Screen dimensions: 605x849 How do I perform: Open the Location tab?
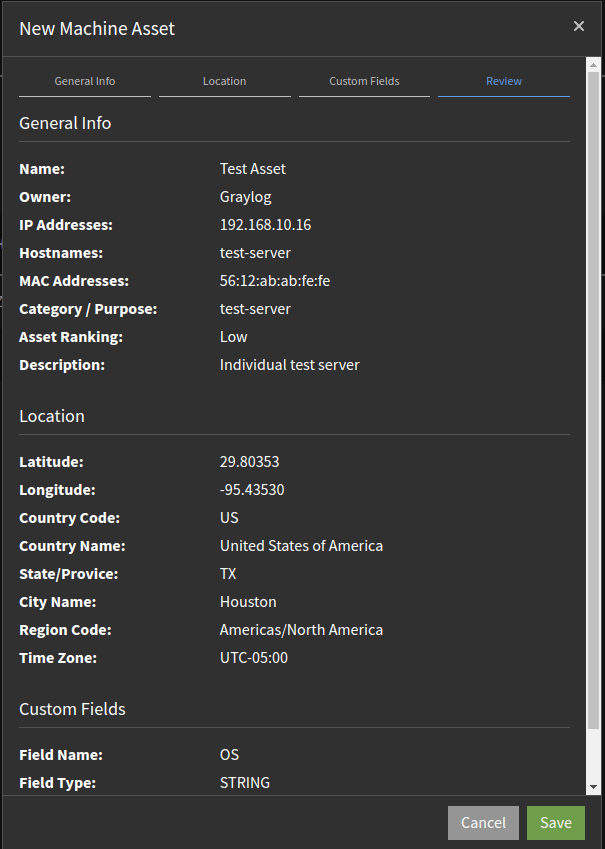(x=224, y=82)
